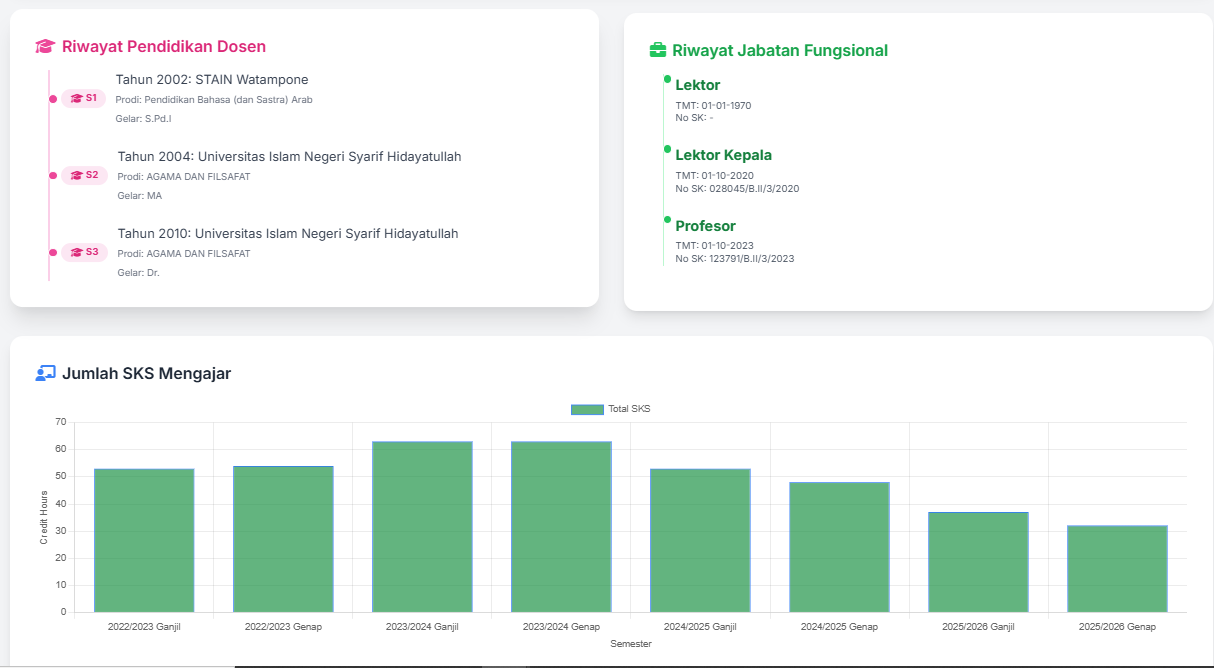
Task: Click the briefcase icon beside Riwayat Jabatan Fungsional
Action: tap(658, 50)
